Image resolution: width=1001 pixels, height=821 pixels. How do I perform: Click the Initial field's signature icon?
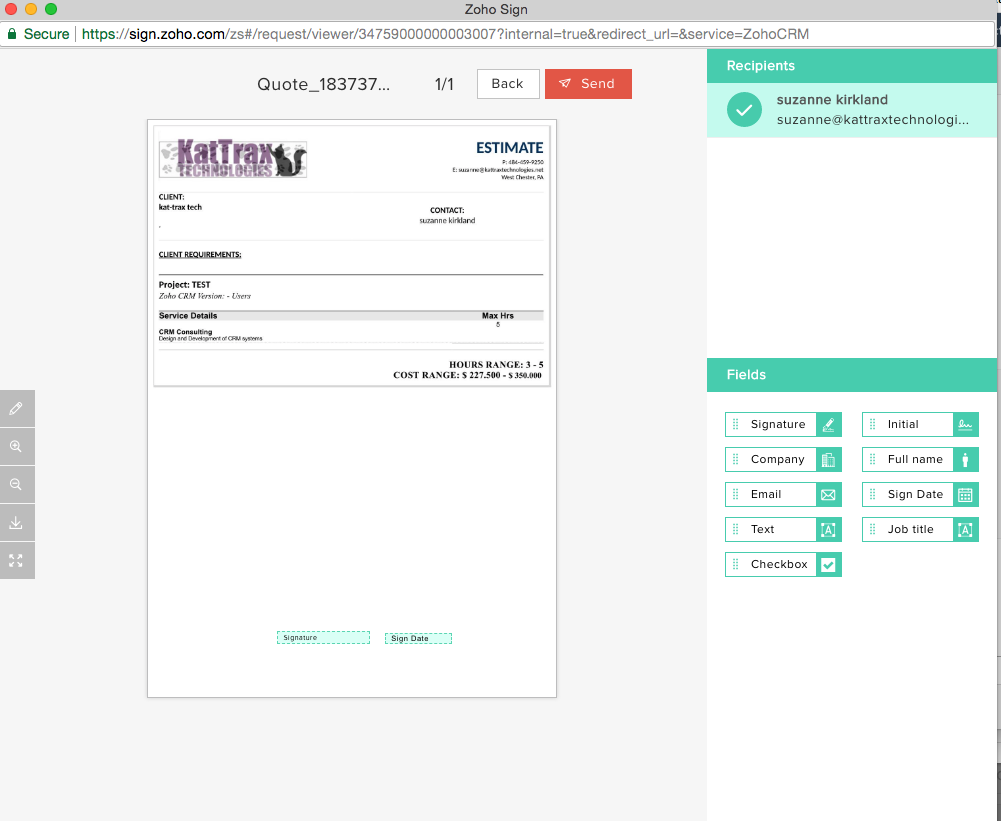click(966, 424)
